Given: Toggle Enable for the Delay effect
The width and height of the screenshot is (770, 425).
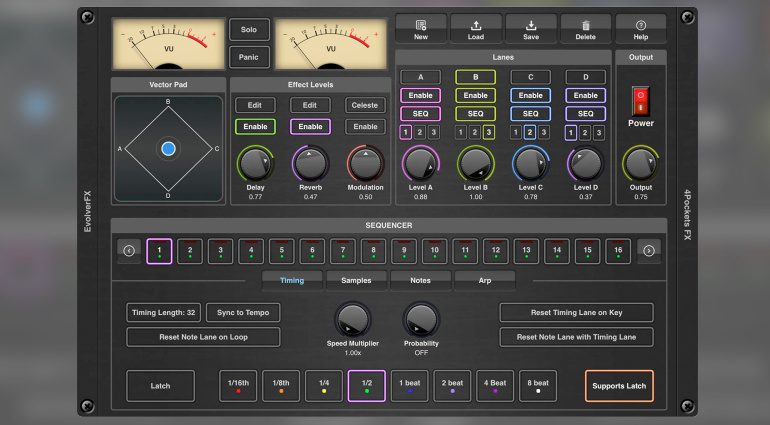Looking at the screenshot, I should (255, 127).
